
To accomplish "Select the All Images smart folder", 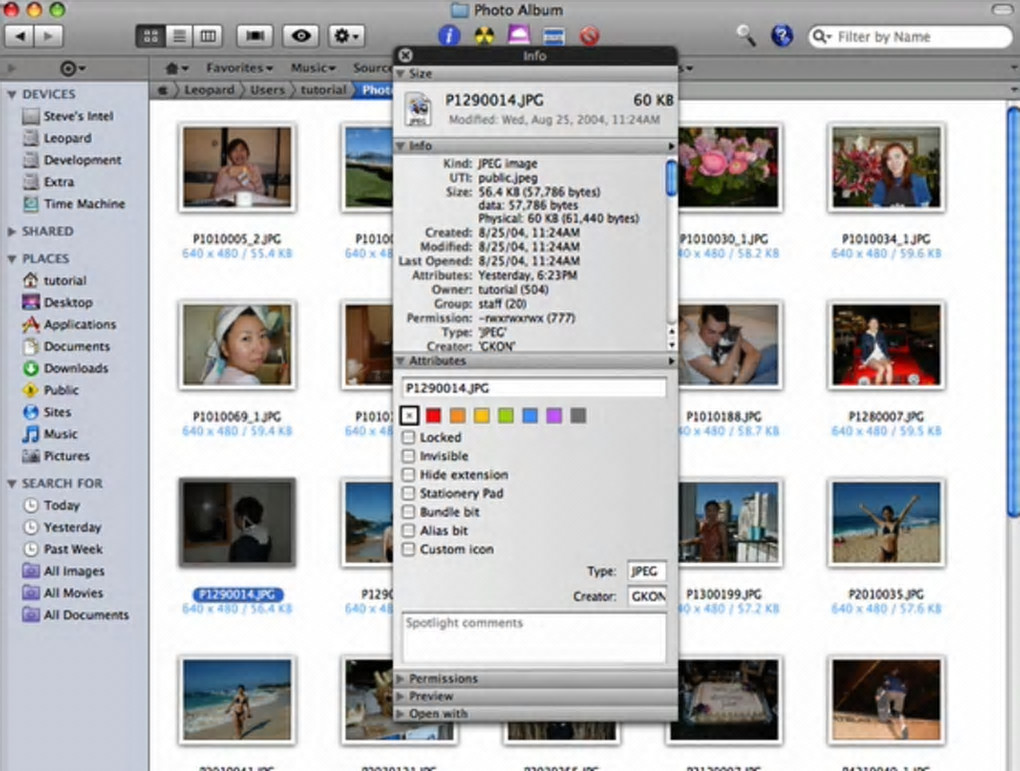I will click(x=63, y=571).
